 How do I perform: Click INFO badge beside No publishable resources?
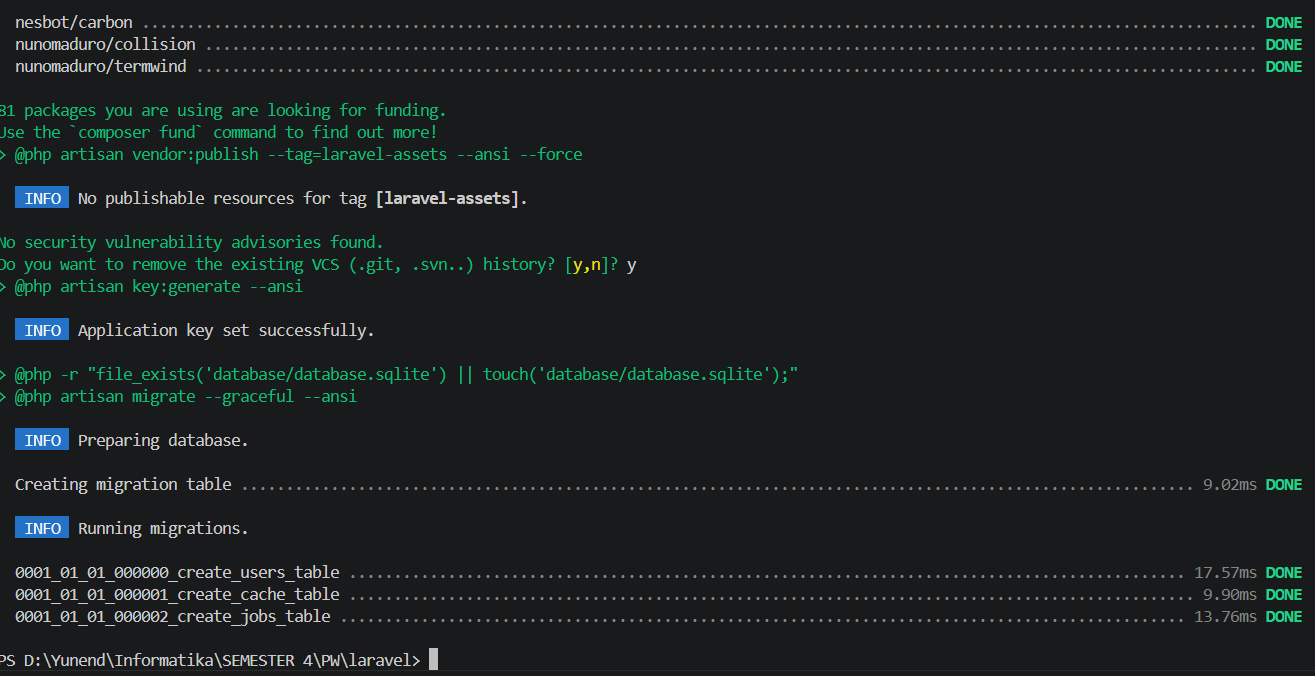click(x=42, y=198)
